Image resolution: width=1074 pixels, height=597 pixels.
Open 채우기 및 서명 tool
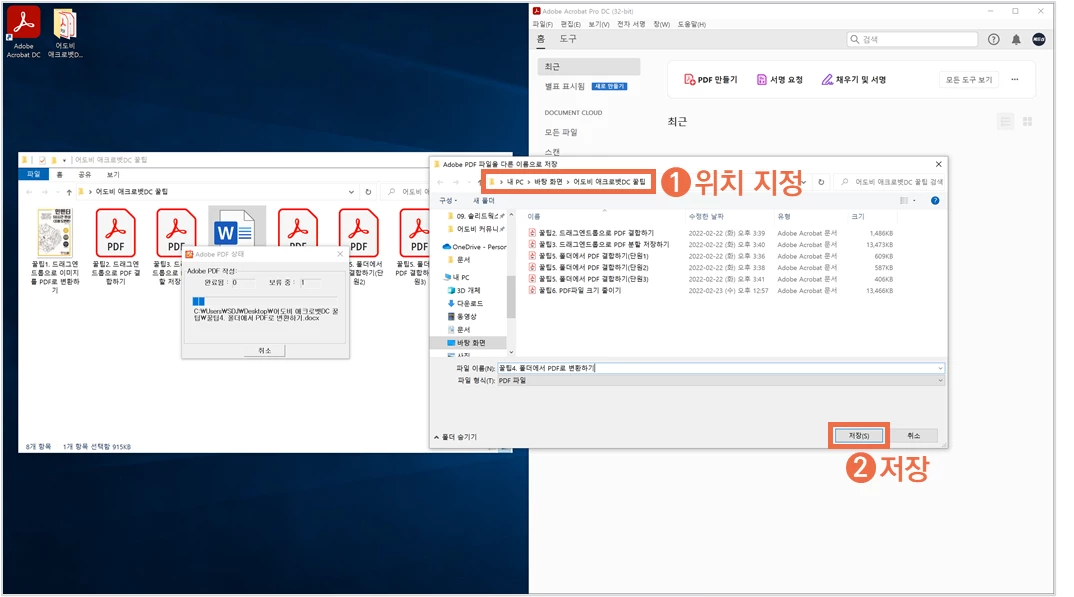click(853, 79)
